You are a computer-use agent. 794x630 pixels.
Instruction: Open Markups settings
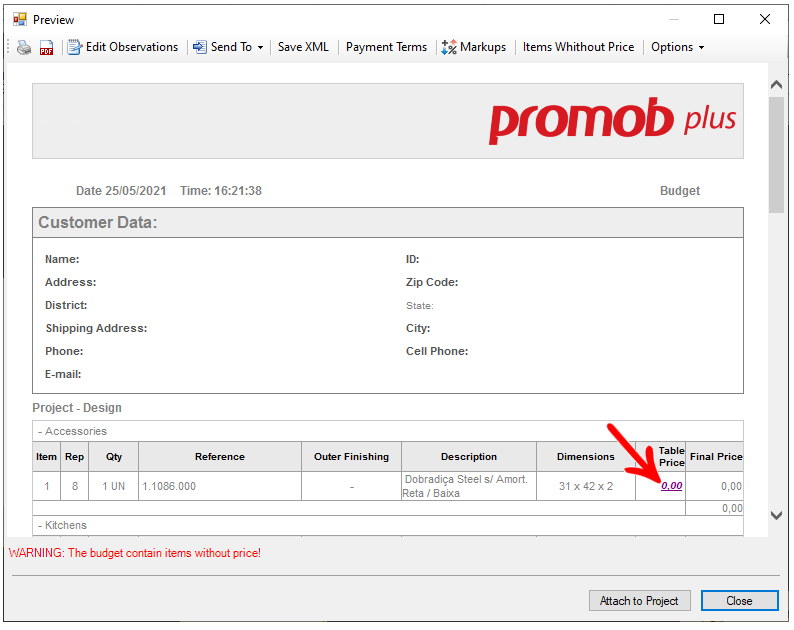click(473, 47)
